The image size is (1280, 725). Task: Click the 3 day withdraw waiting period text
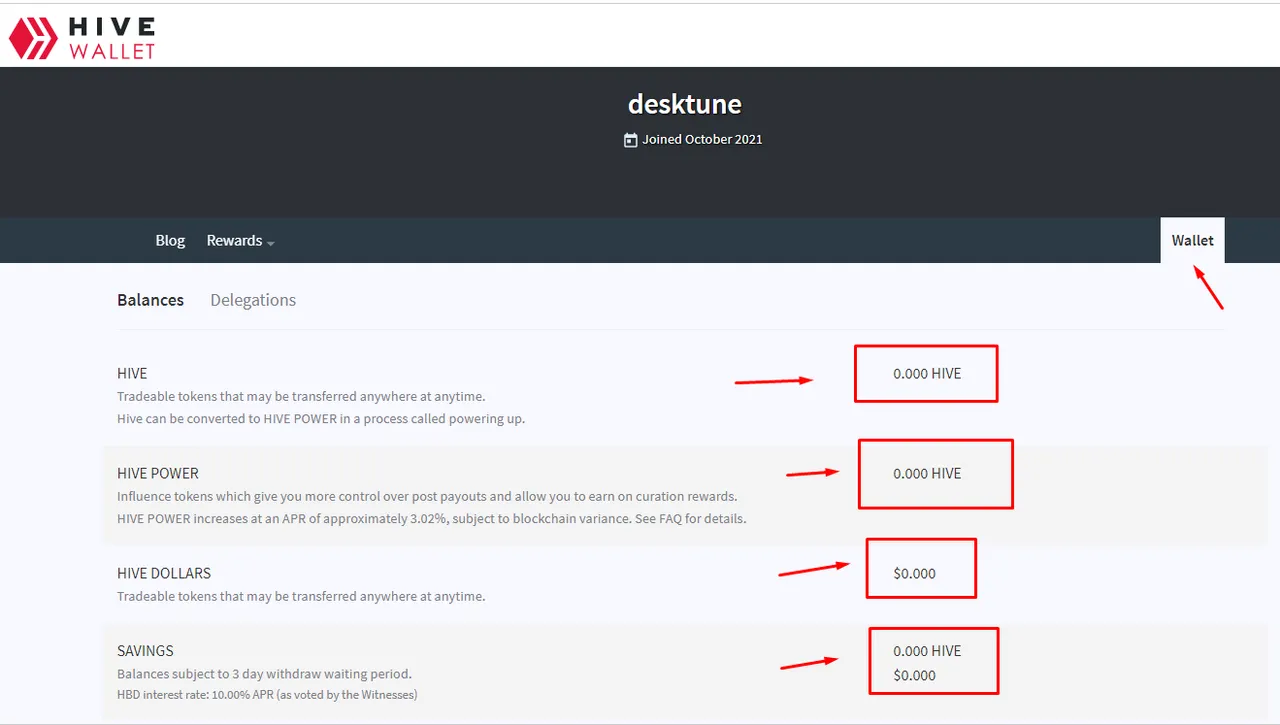point(264,674)
